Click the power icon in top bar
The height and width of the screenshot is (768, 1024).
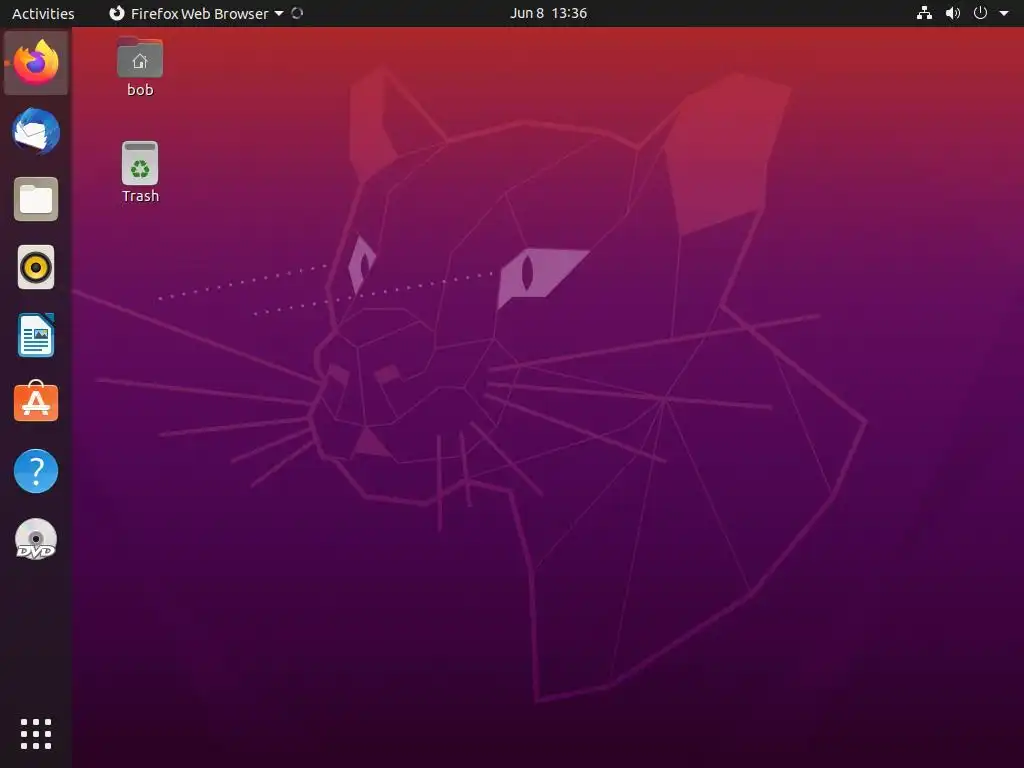(980, 13)
